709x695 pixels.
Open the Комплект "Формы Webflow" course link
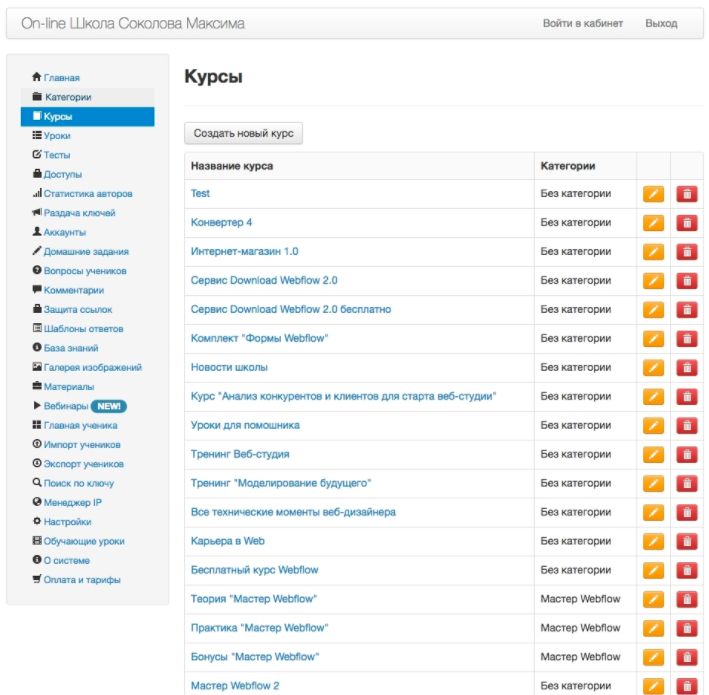[259, 339]
